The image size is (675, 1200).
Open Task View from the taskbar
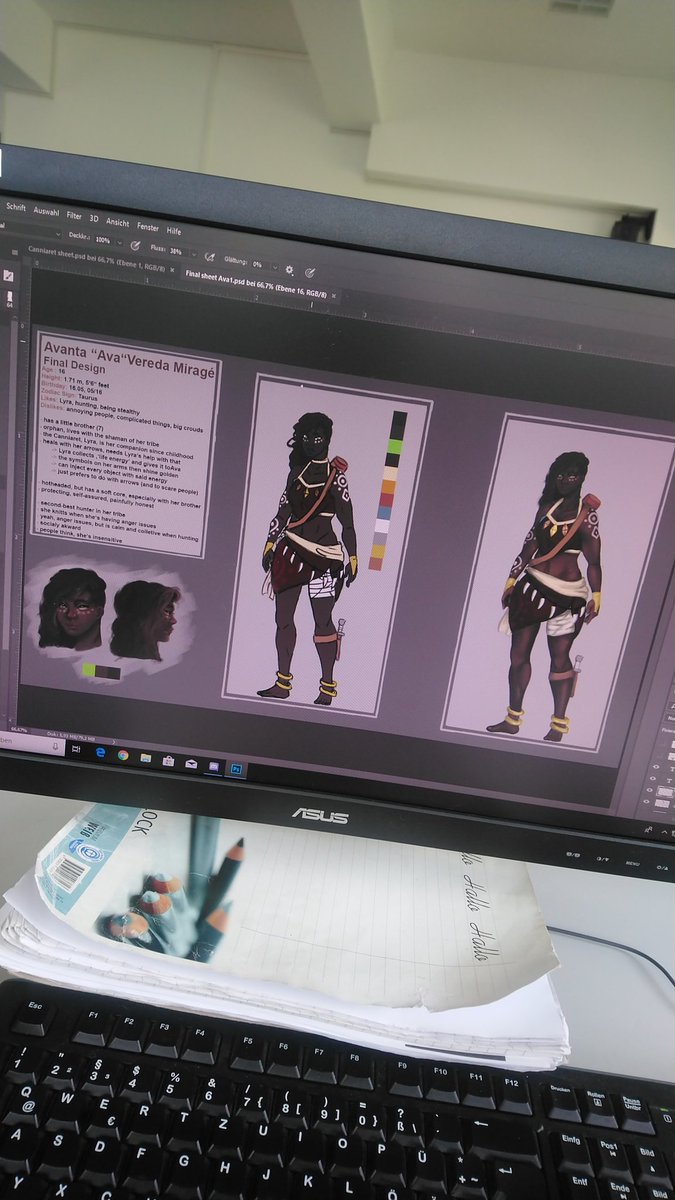pyautogui.click(x=76, y=749)
